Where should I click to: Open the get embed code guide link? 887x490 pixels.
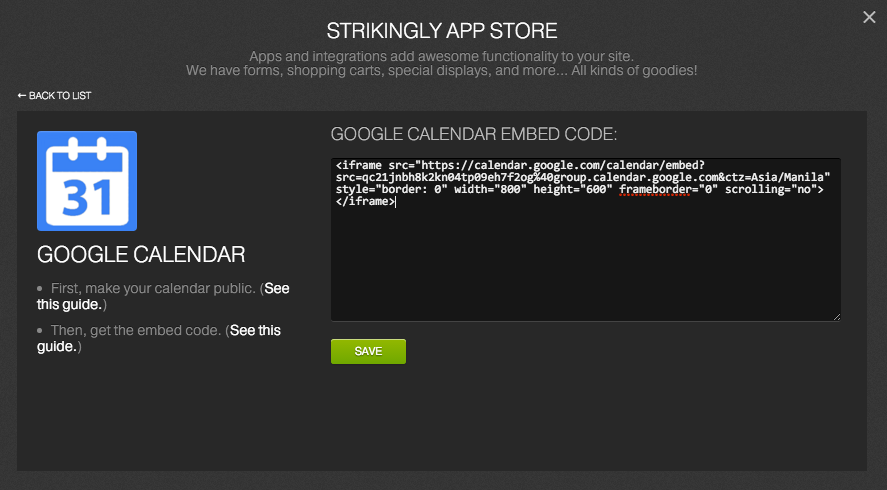click(158, 338)
